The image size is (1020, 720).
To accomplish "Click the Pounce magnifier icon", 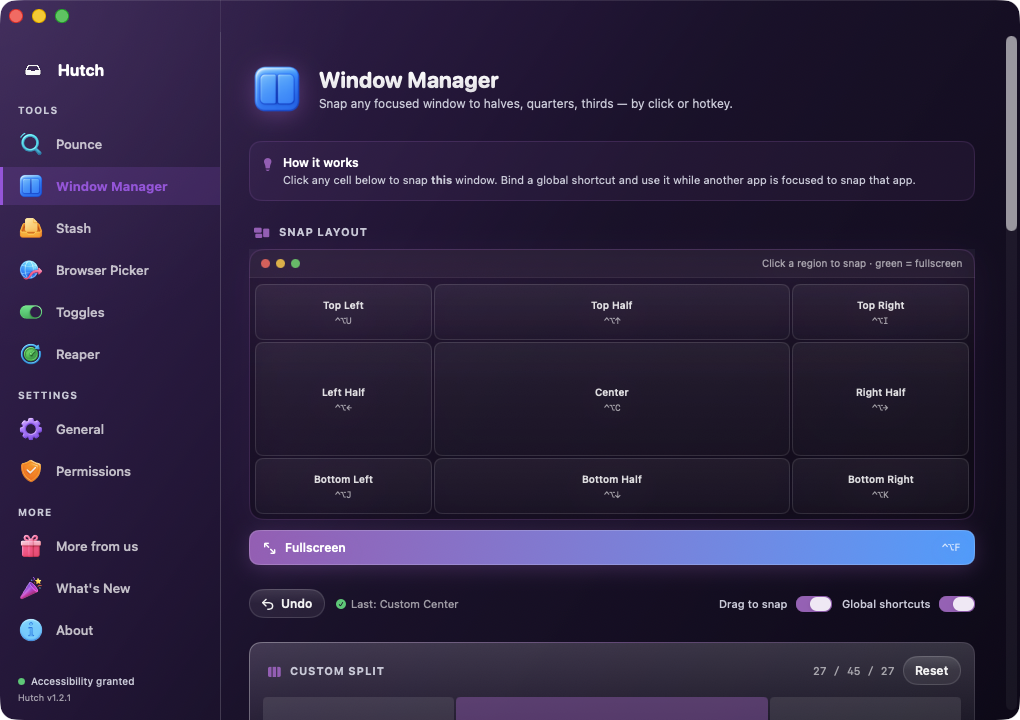I will pyautogui.click(x=31, y=144).
